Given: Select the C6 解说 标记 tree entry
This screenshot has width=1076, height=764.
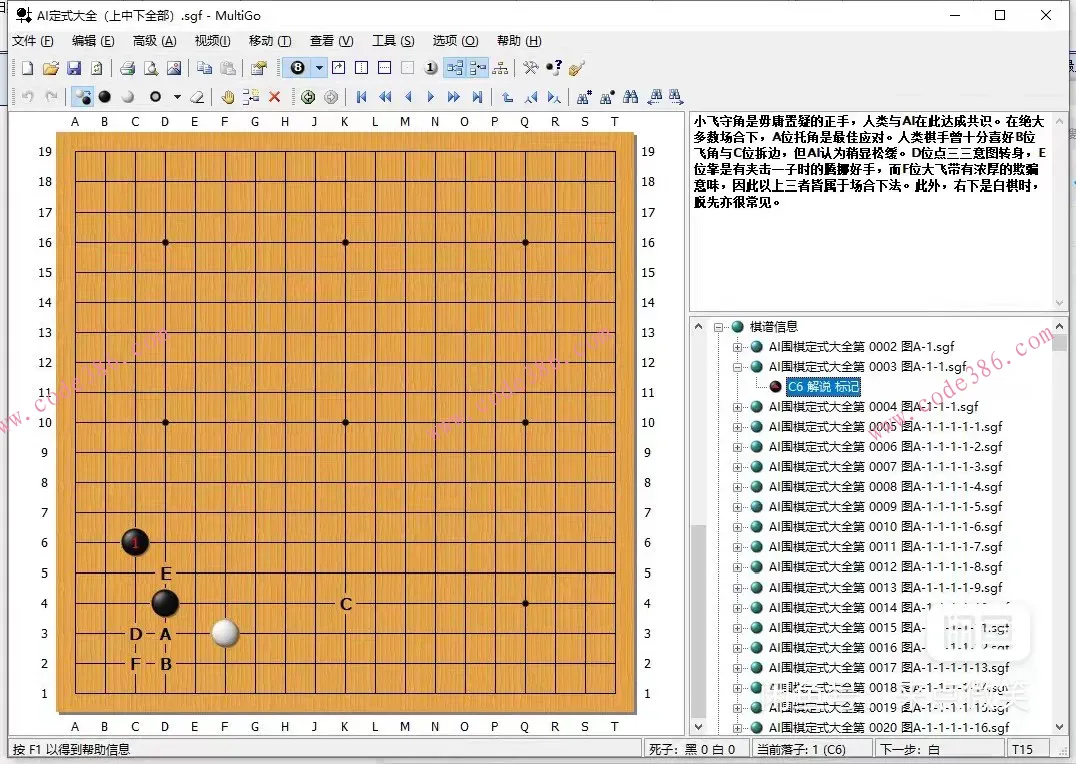Looking at the screenshot, I should pyautogui.click(x=823, y=387).
